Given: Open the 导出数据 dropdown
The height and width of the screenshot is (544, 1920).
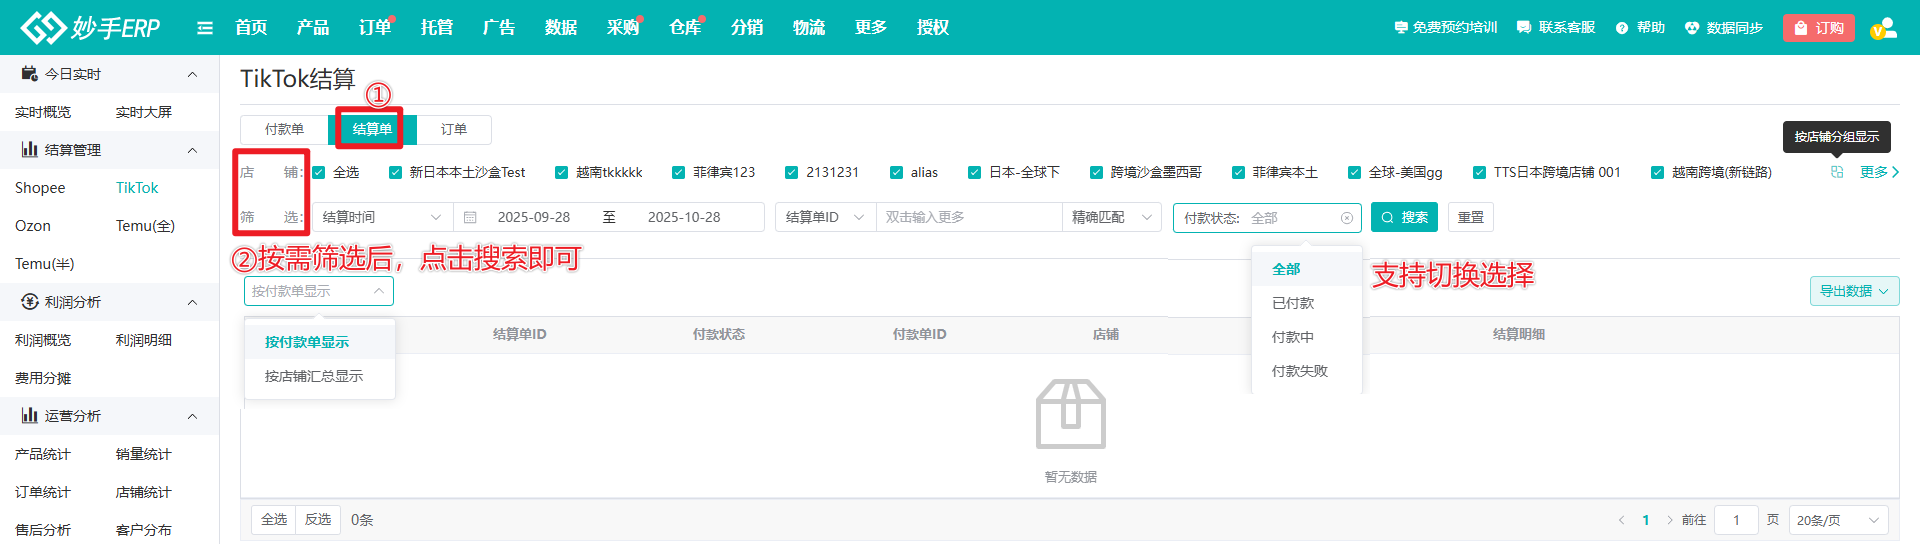Looking at the screenshot, I should tap(1854, 291).
